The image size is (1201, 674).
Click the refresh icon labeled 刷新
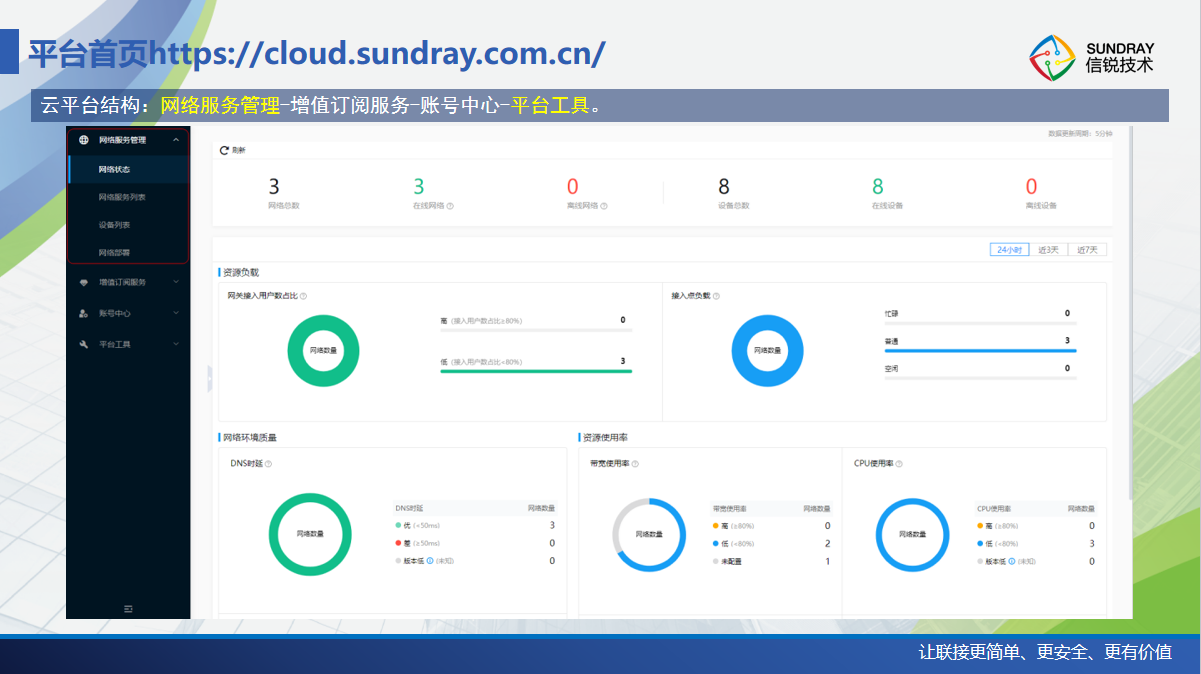[x=224, y=150]
